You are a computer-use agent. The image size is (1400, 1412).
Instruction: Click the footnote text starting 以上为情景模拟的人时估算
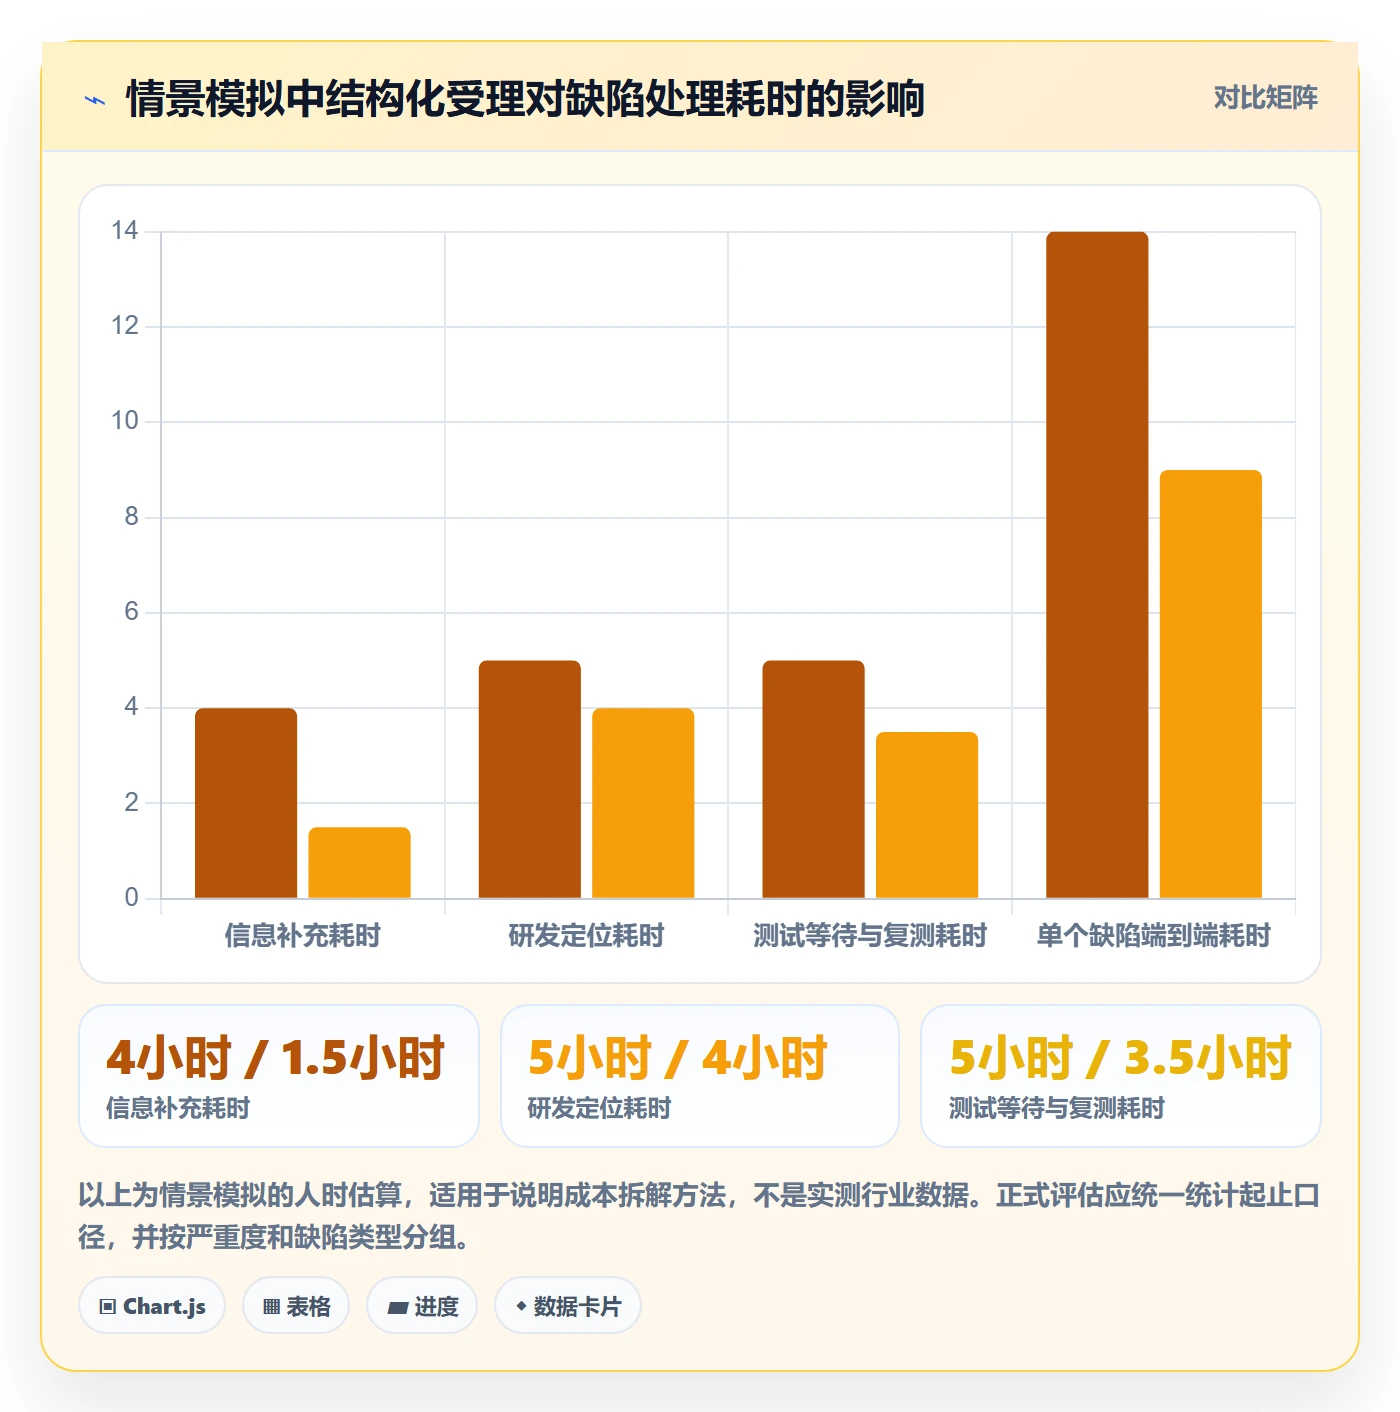point(699,1216)
